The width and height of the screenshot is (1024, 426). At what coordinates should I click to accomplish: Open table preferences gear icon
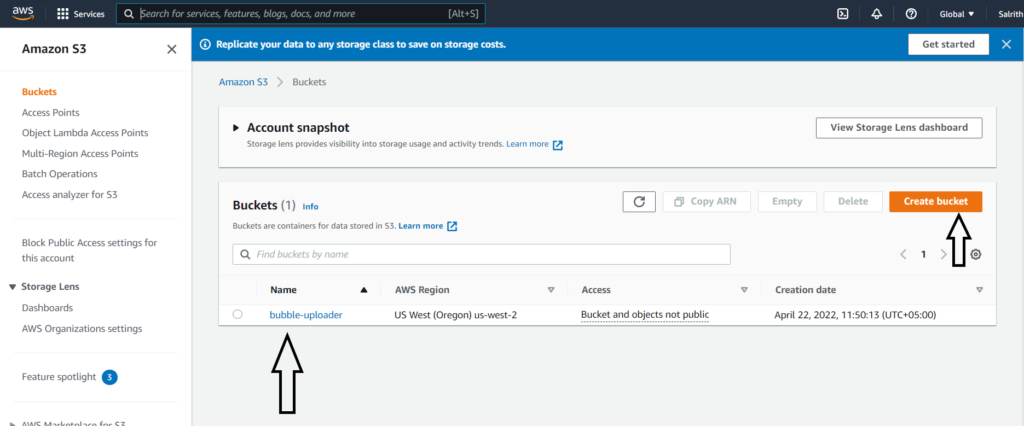(x=976, y=254)
